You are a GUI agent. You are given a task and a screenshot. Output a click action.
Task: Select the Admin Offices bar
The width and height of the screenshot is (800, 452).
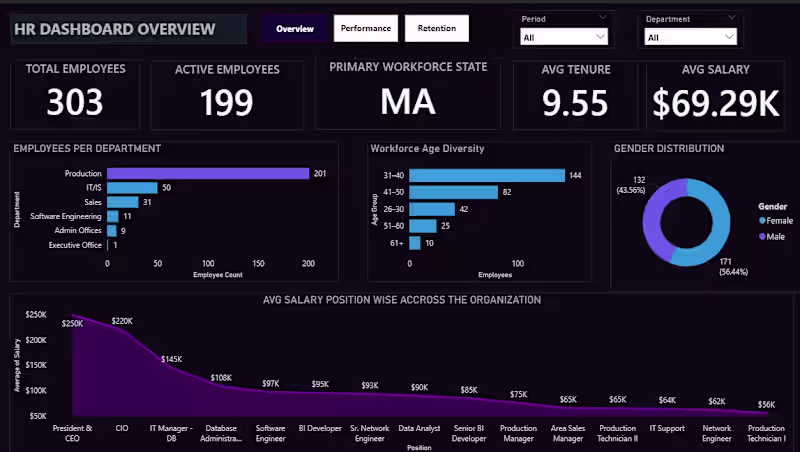[x=112, y=231]
